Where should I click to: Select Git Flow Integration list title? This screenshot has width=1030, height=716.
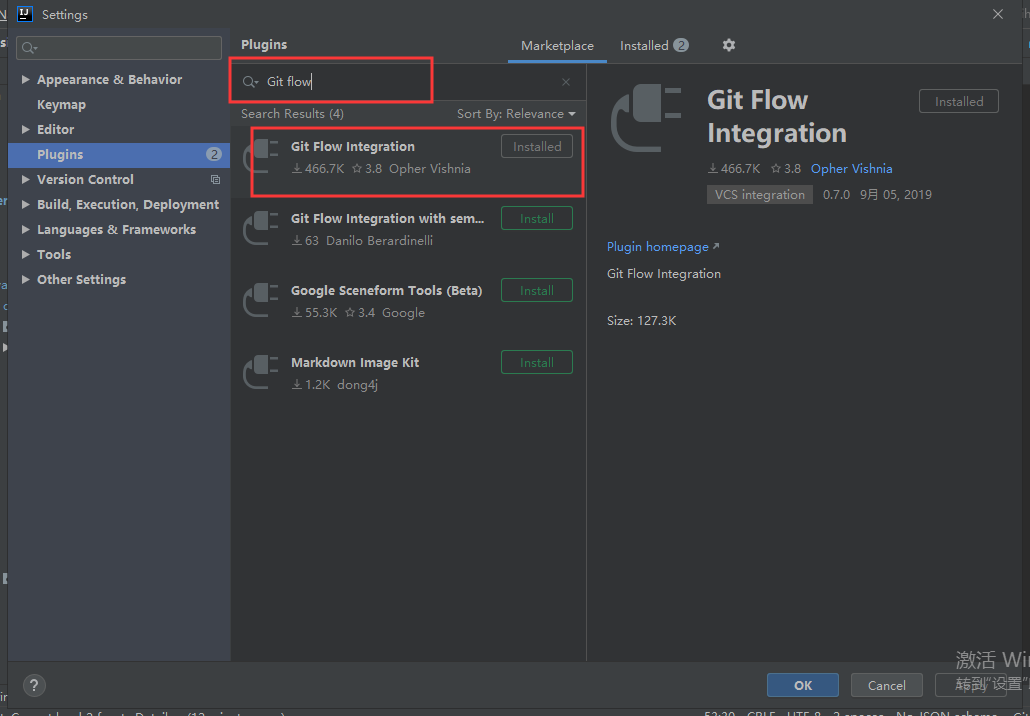[x=353, y=146]
